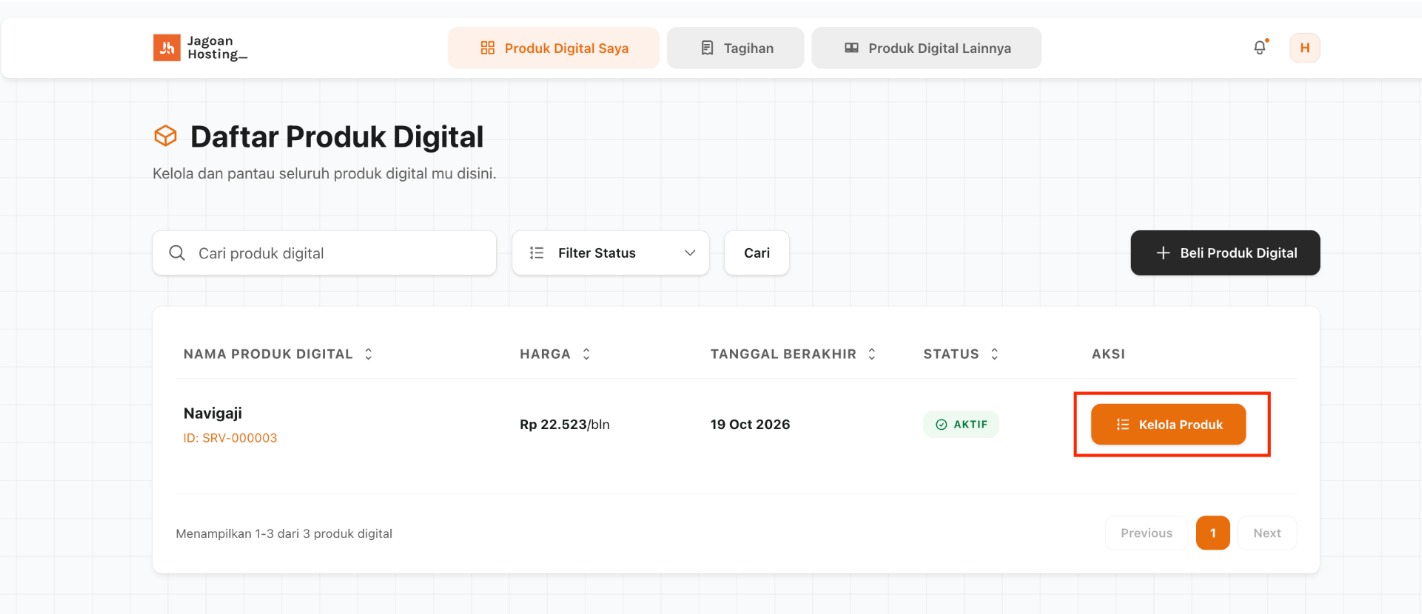Click the Cari button

pyautogui.click(x=757, y=253)
